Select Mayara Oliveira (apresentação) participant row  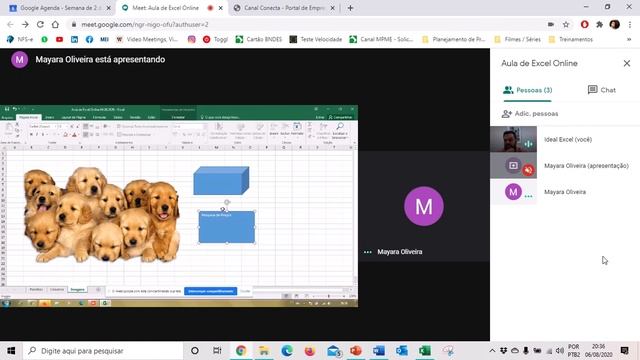coord(565,166)
